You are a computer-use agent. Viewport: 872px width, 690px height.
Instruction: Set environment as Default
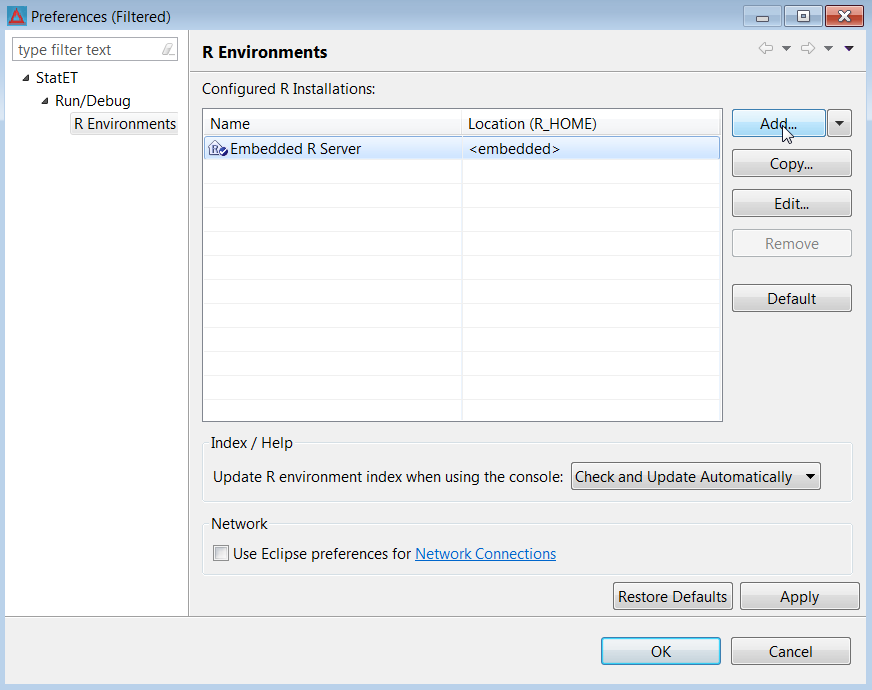(x=791, y=299)
